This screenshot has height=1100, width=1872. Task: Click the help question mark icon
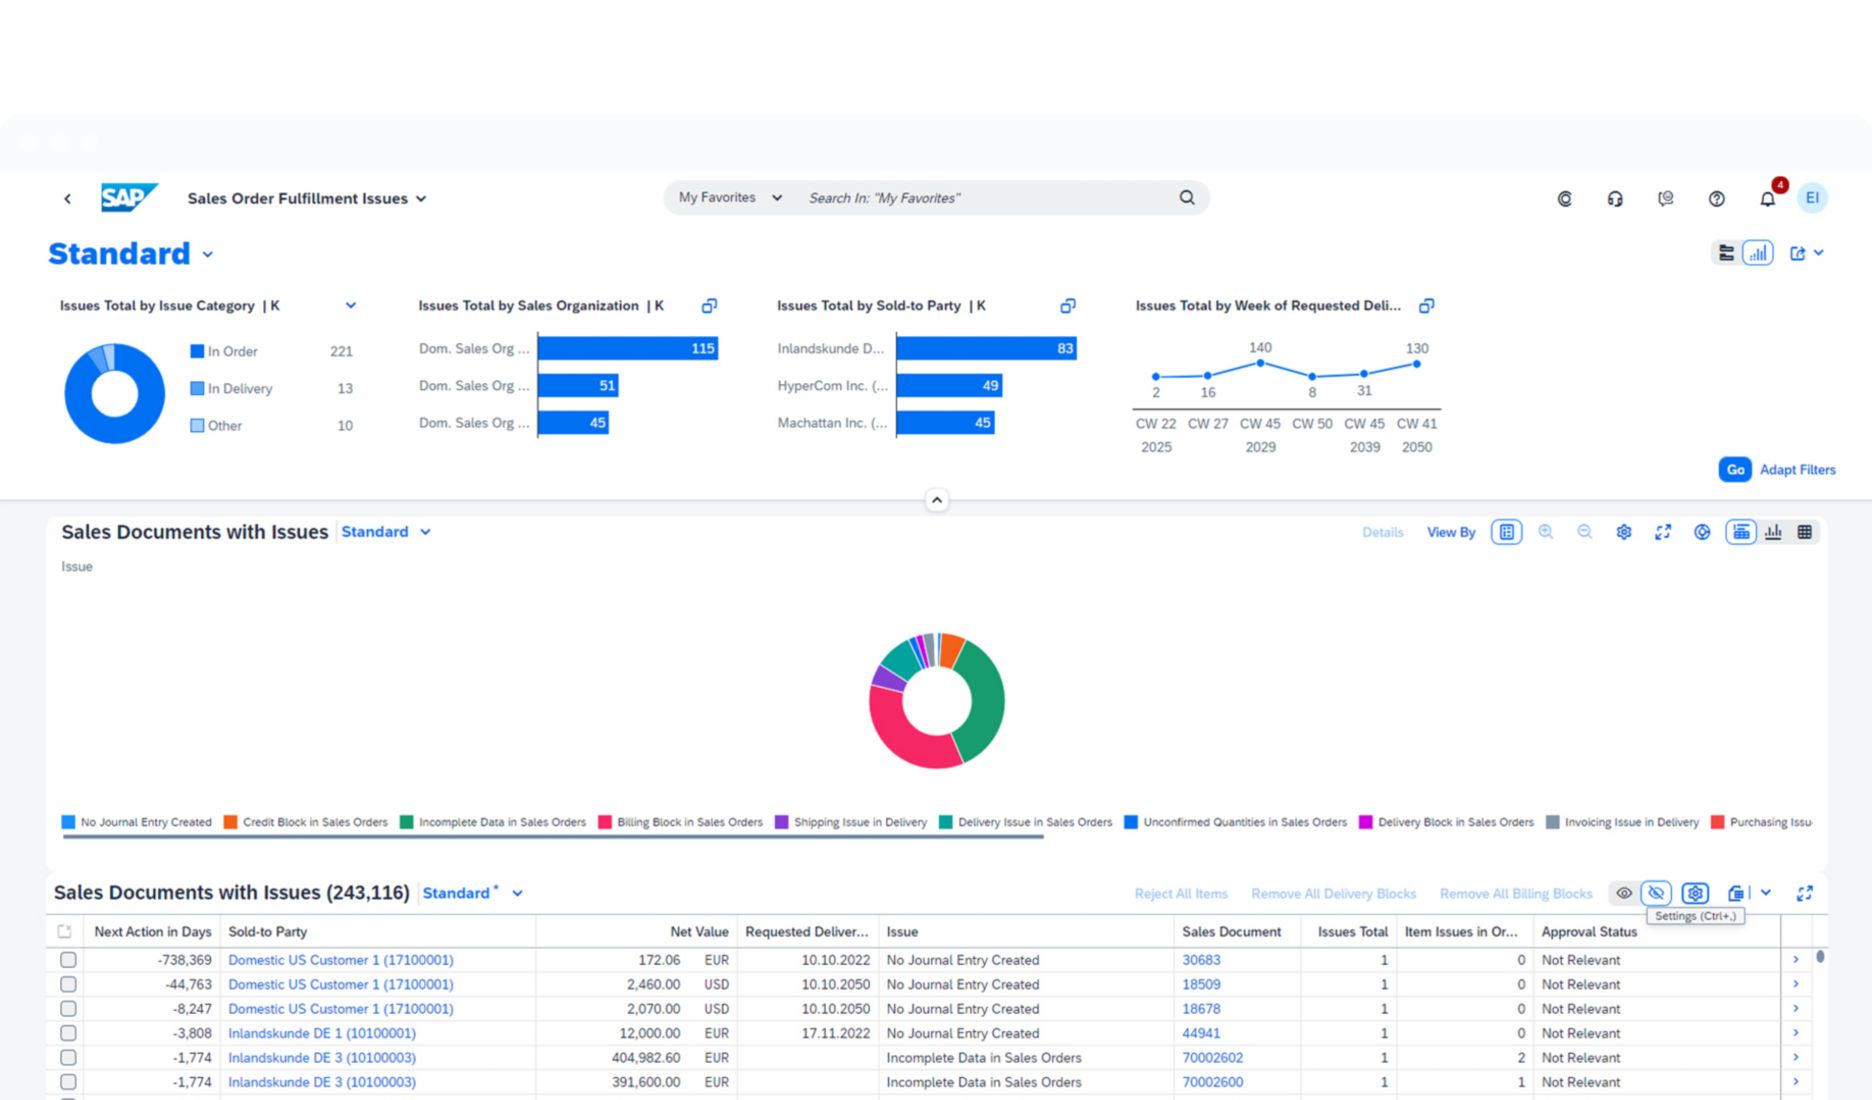point(1716,199)
